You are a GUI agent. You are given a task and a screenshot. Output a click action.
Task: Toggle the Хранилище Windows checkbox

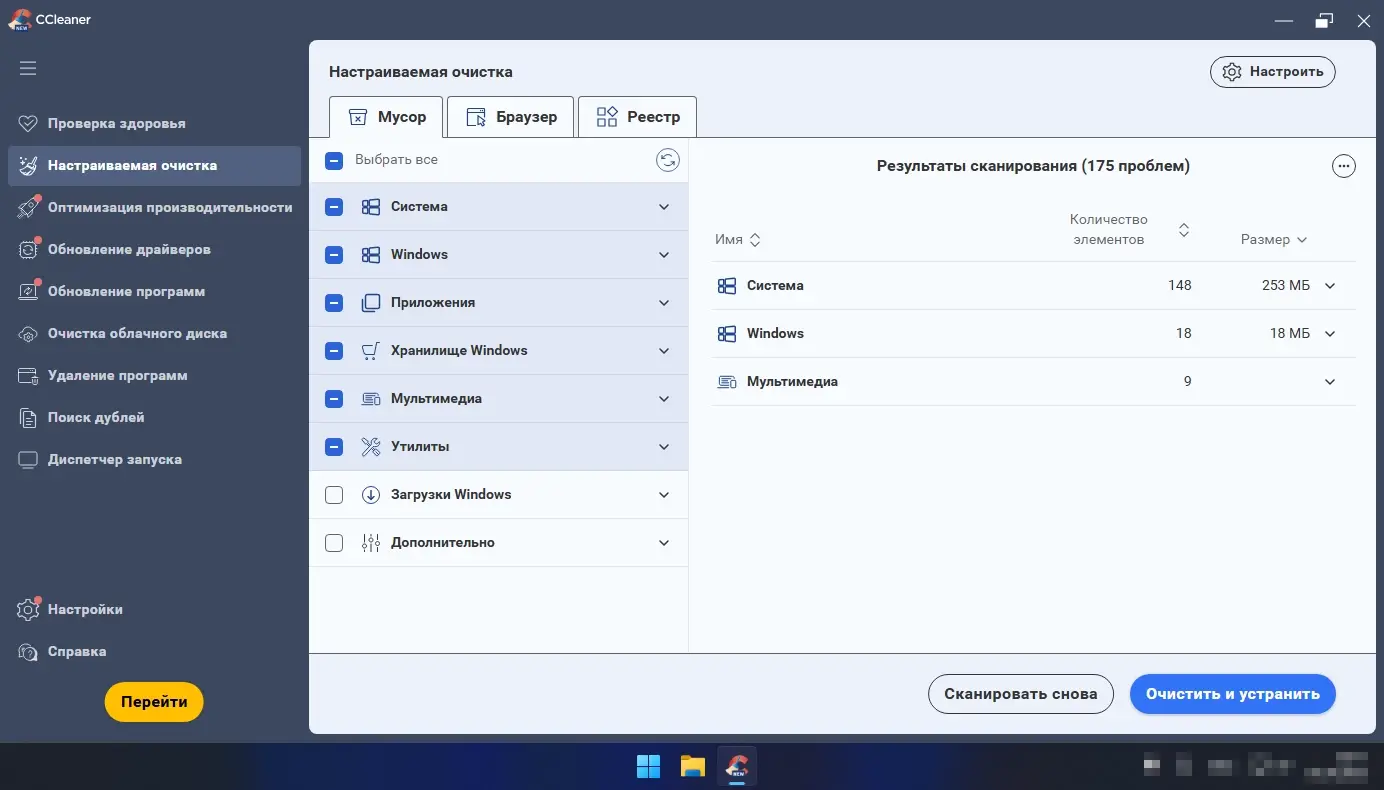pyautogui.click(x=334, y=351)
